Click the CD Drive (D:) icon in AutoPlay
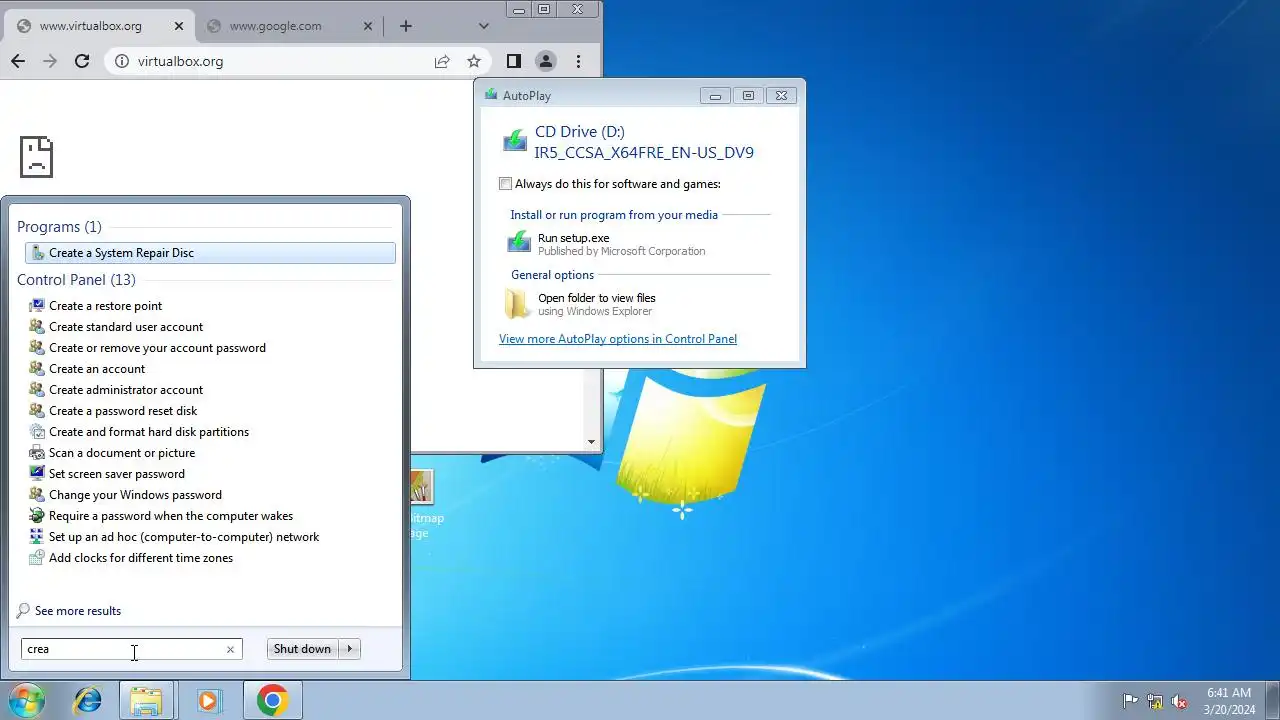The image size is (1280, 720). (x=515, y=141)
